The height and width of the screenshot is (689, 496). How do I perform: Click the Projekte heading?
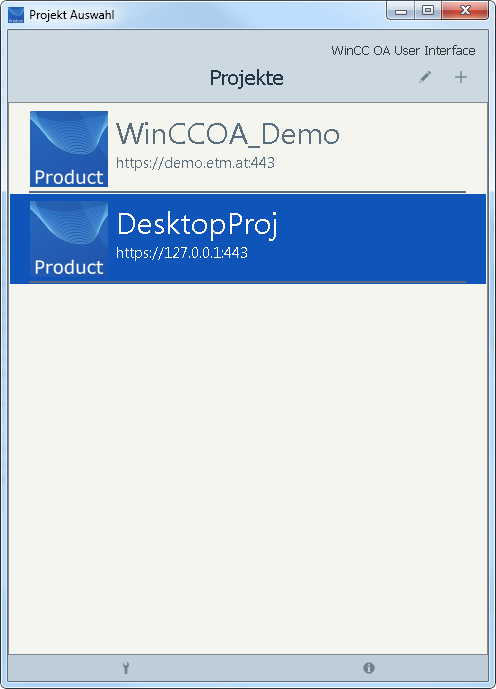pos(246,78)
